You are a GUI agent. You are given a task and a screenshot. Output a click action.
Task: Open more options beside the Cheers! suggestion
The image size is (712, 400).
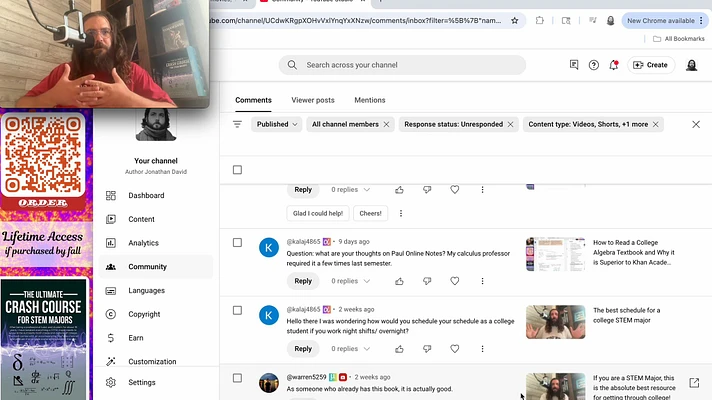click(x=400, y=213)
